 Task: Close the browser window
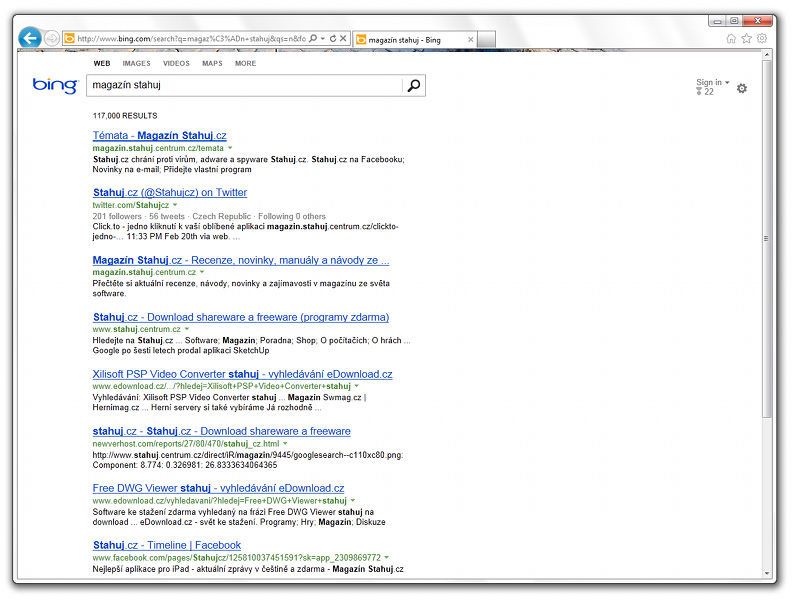coord(757,21)
